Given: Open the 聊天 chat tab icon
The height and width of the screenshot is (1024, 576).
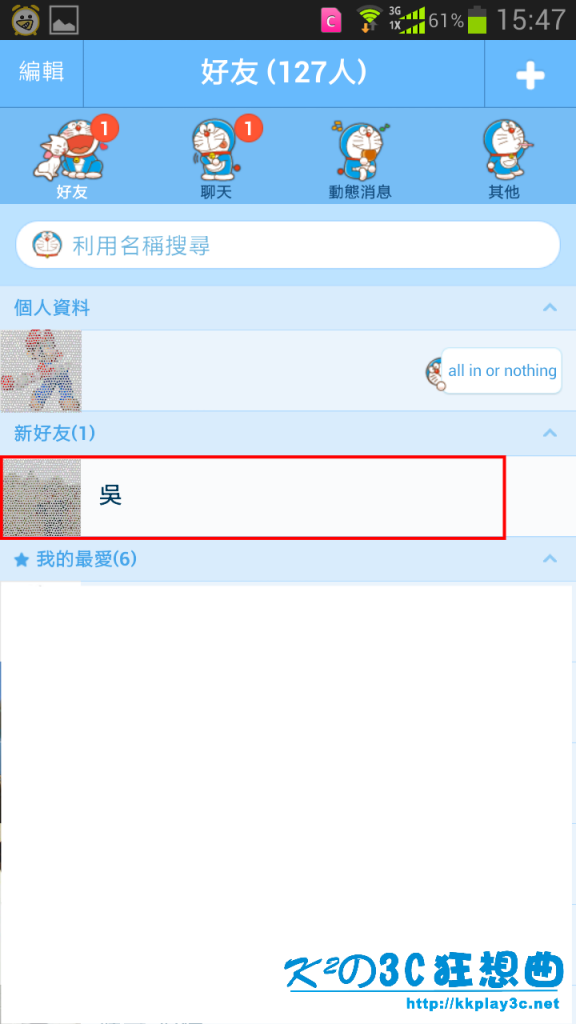Looking at the screenshot, I should pos(217,157).
